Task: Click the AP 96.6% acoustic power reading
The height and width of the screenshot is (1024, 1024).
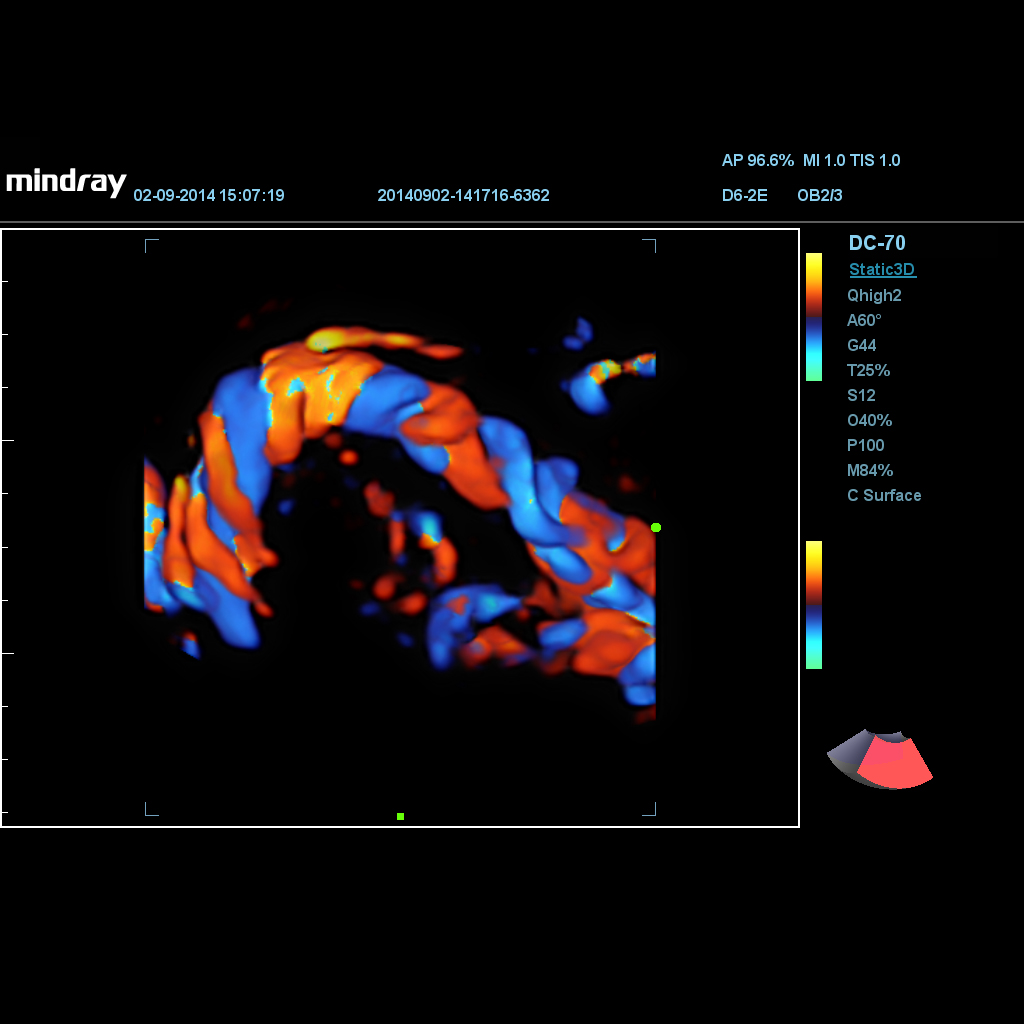Action: point(760,160)
